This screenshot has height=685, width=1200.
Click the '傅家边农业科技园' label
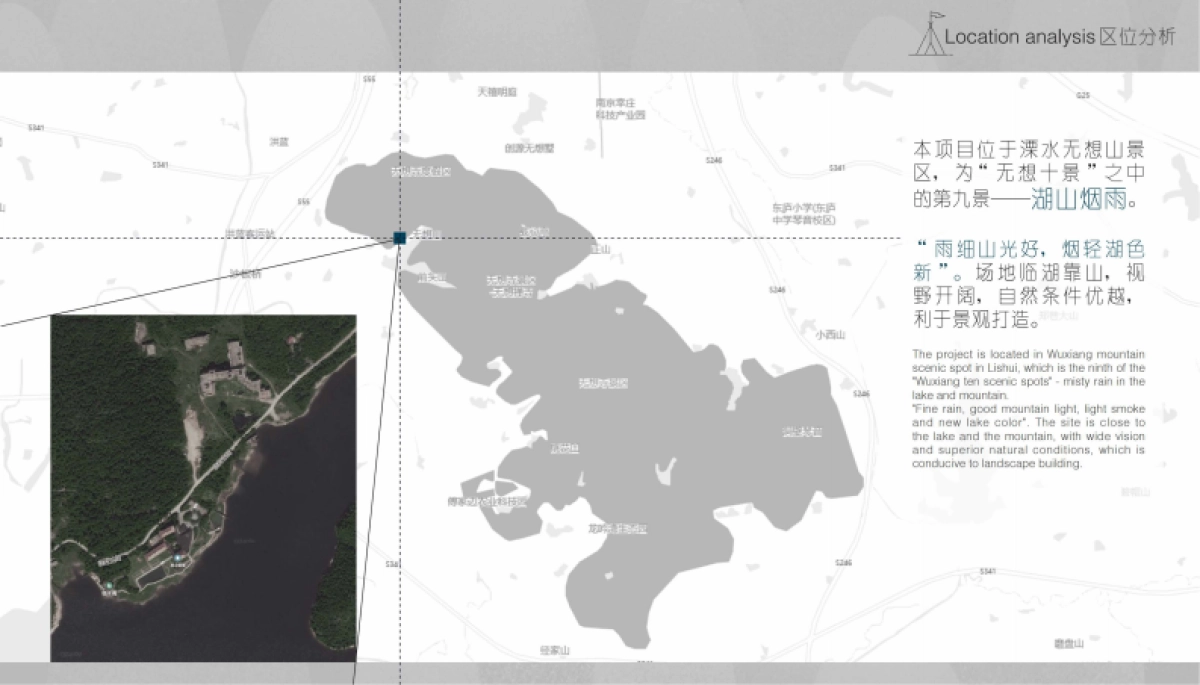coord(487,501)
